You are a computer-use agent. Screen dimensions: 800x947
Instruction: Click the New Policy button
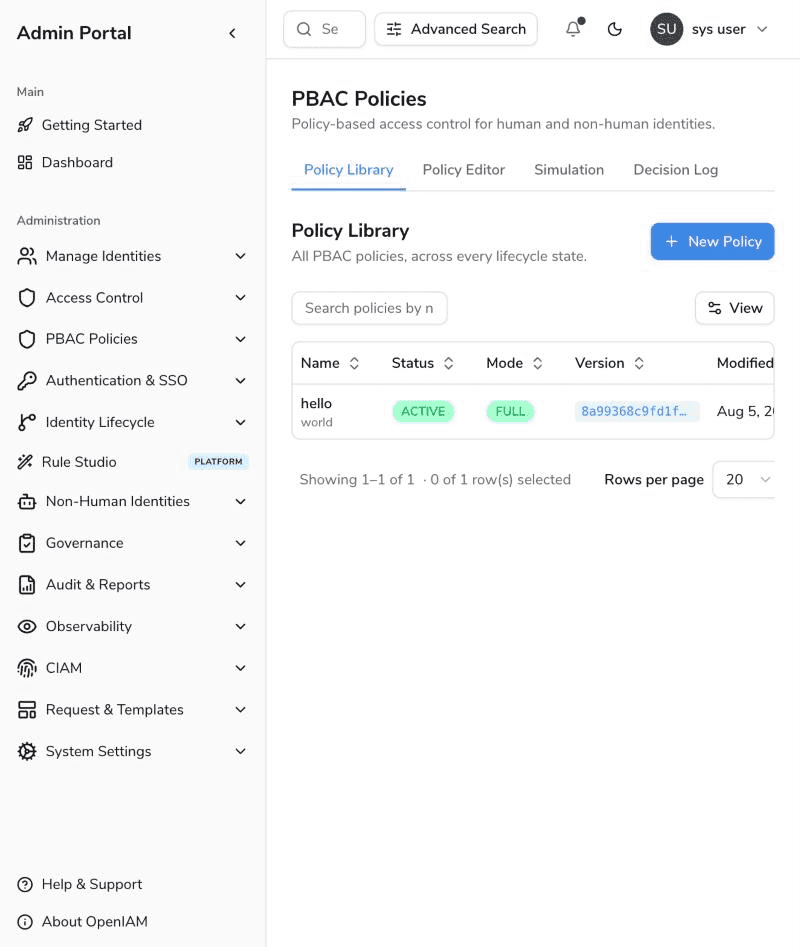[712, 242]
